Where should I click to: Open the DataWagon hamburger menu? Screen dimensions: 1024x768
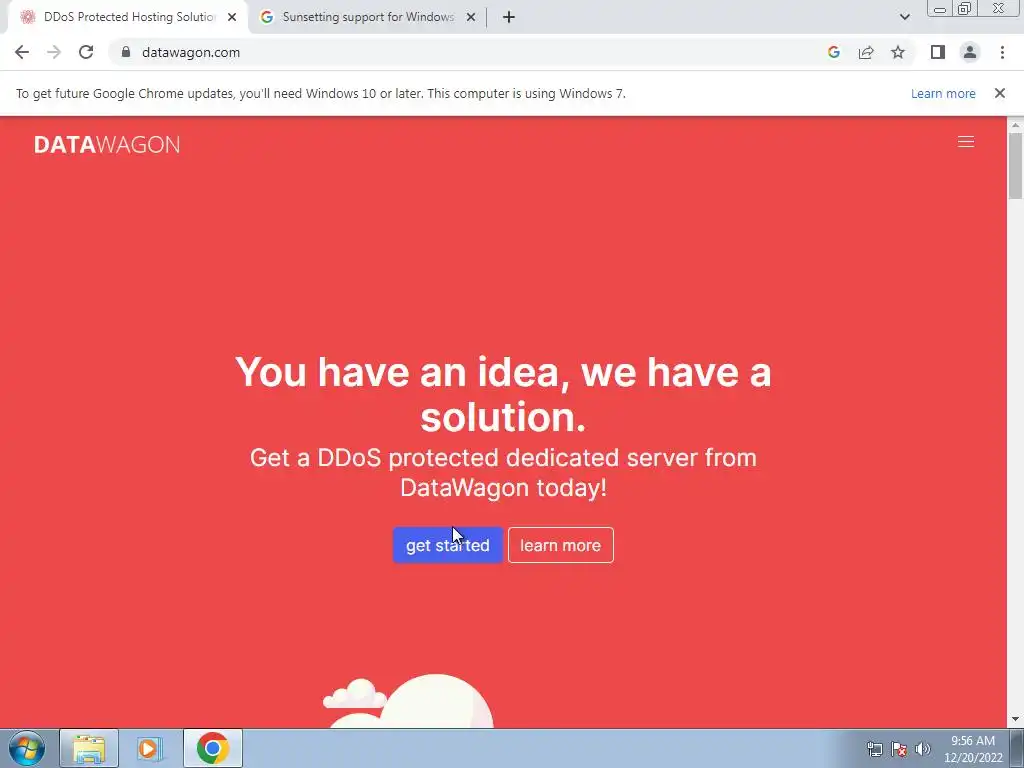[966, 142]
